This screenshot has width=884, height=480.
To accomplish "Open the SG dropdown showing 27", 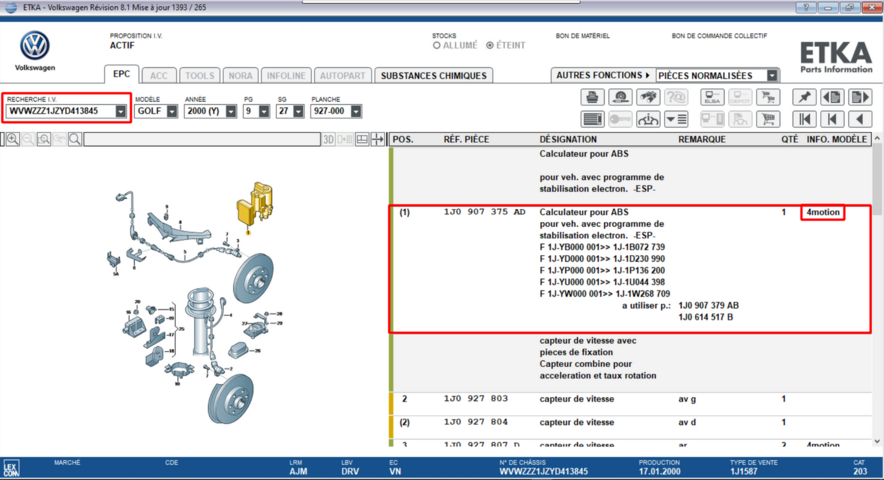I will coord(298,111).
